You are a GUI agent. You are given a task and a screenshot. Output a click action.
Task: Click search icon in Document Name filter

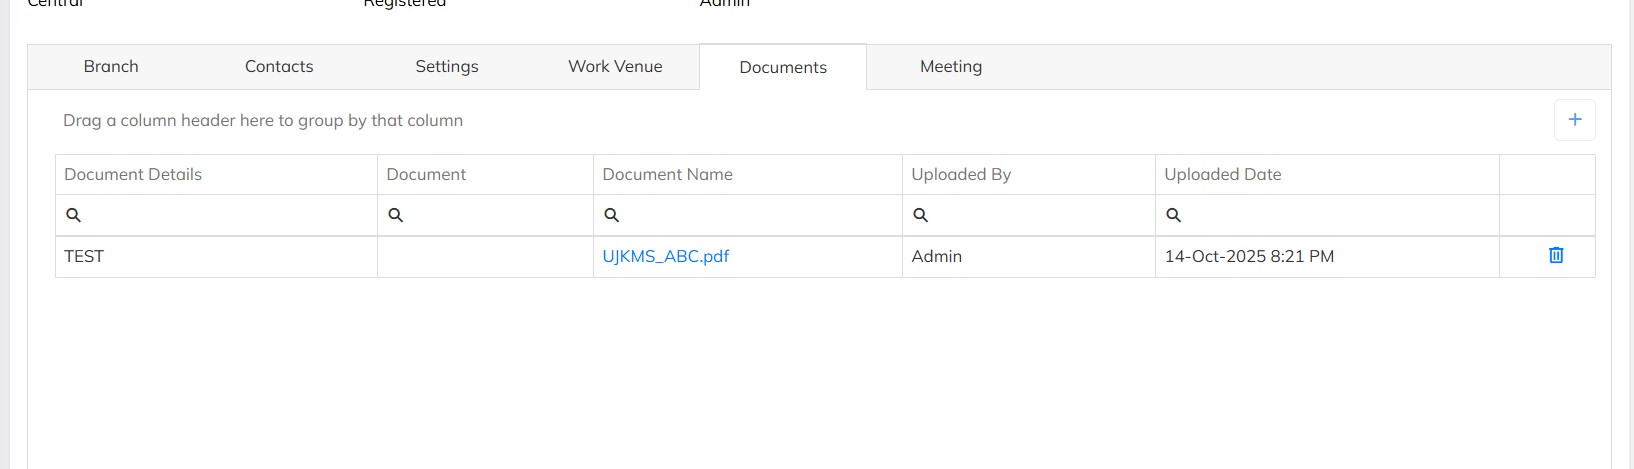[x=612, y=215]
